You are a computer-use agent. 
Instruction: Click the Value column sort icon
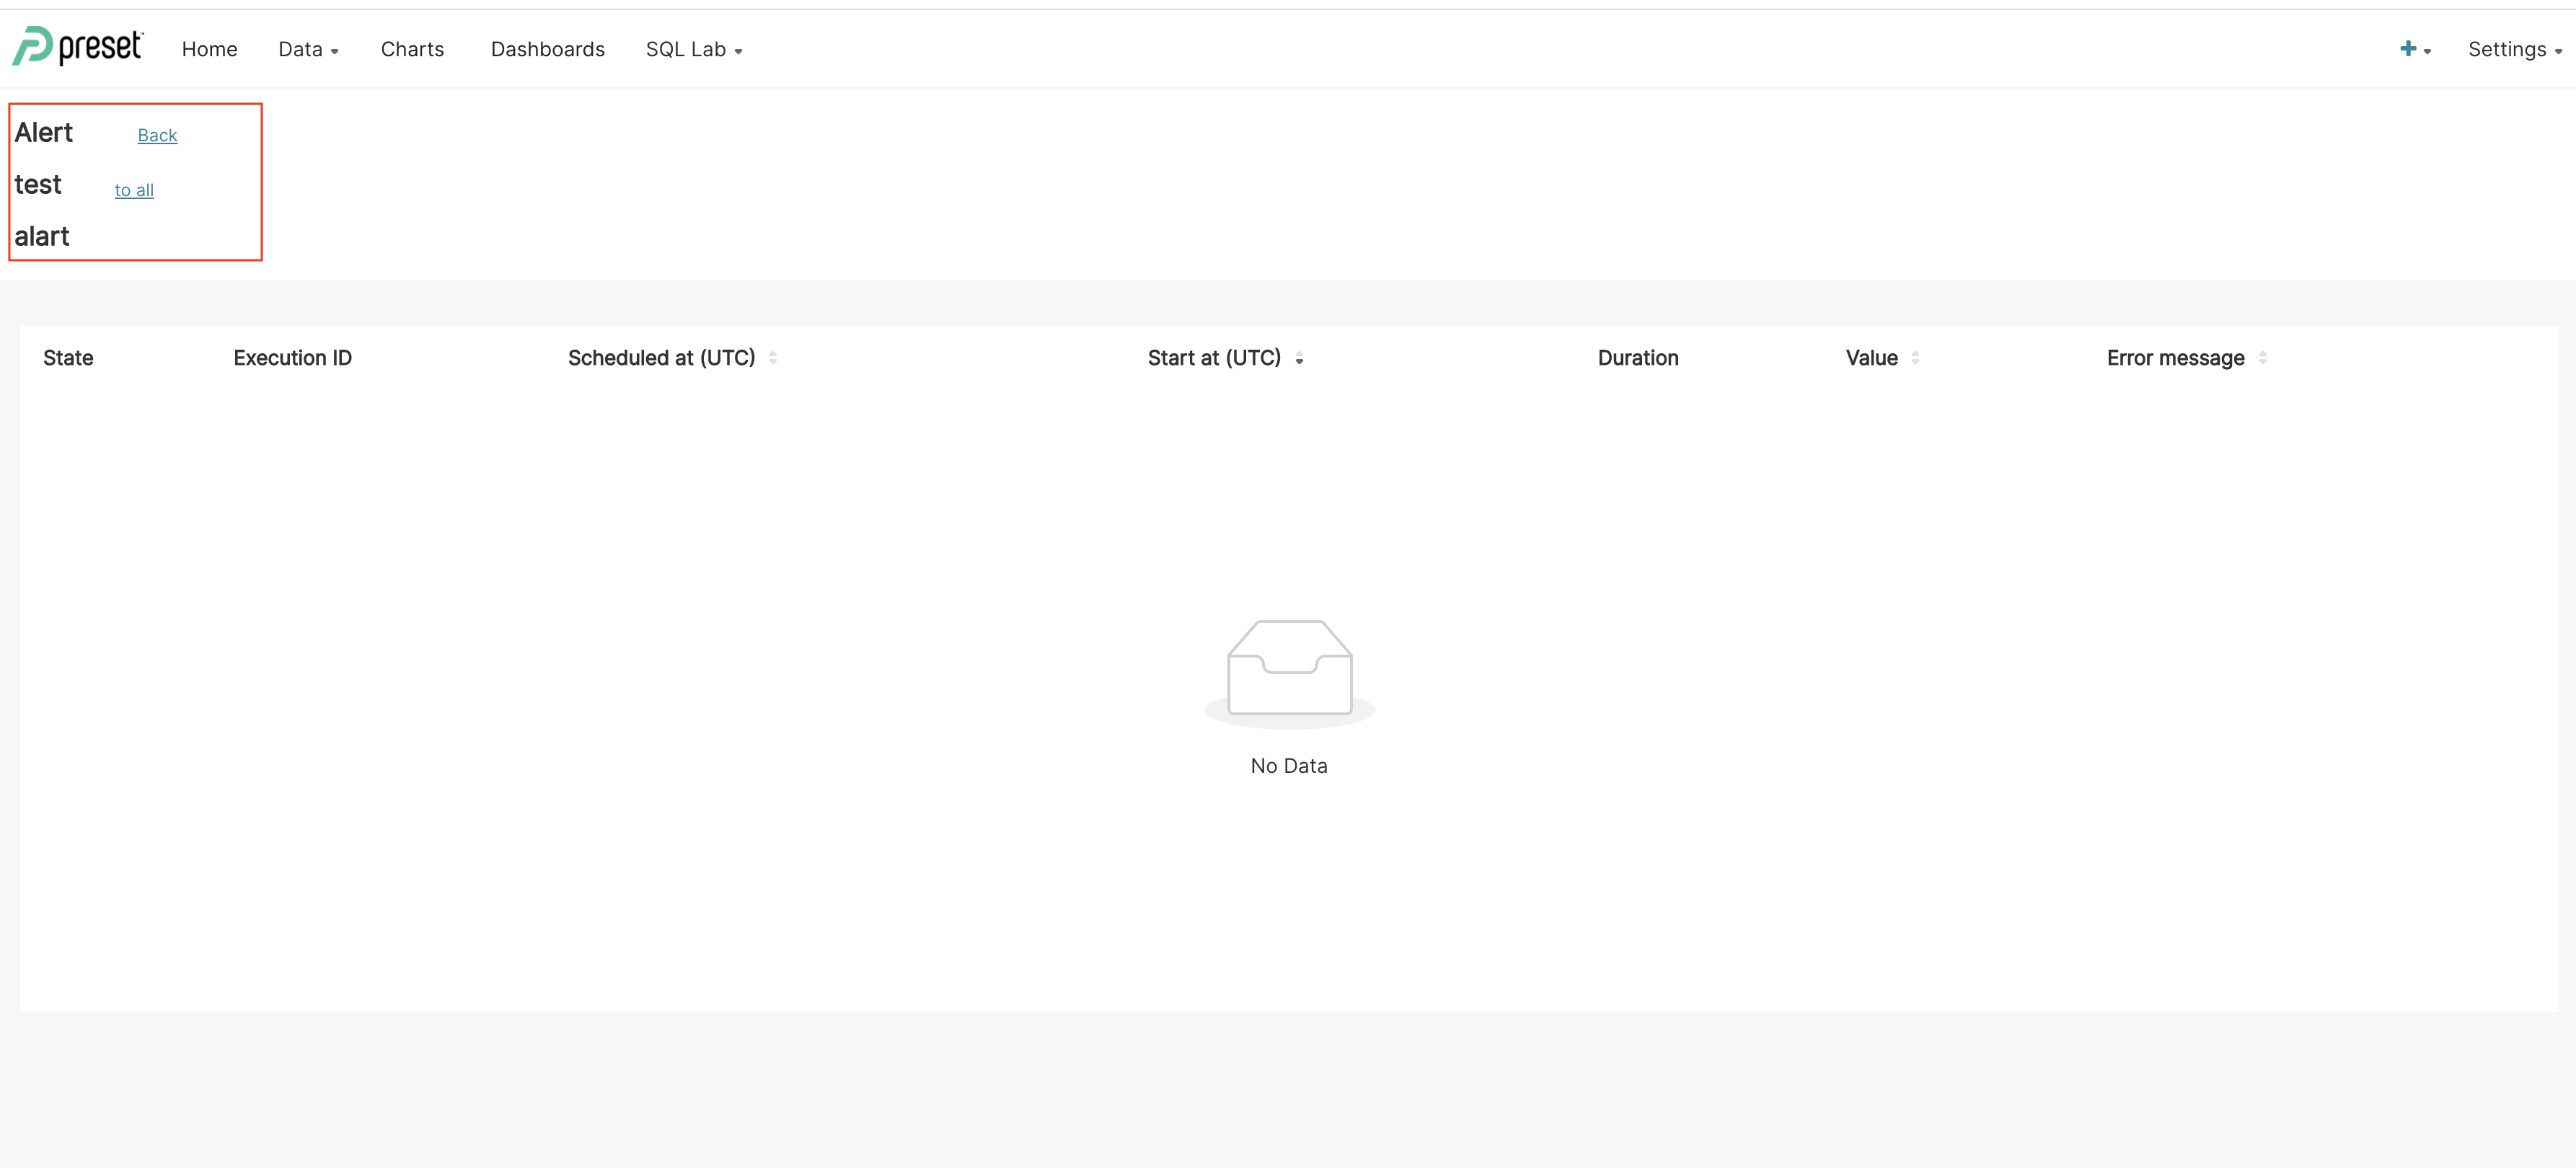[x=1915, y=358]
